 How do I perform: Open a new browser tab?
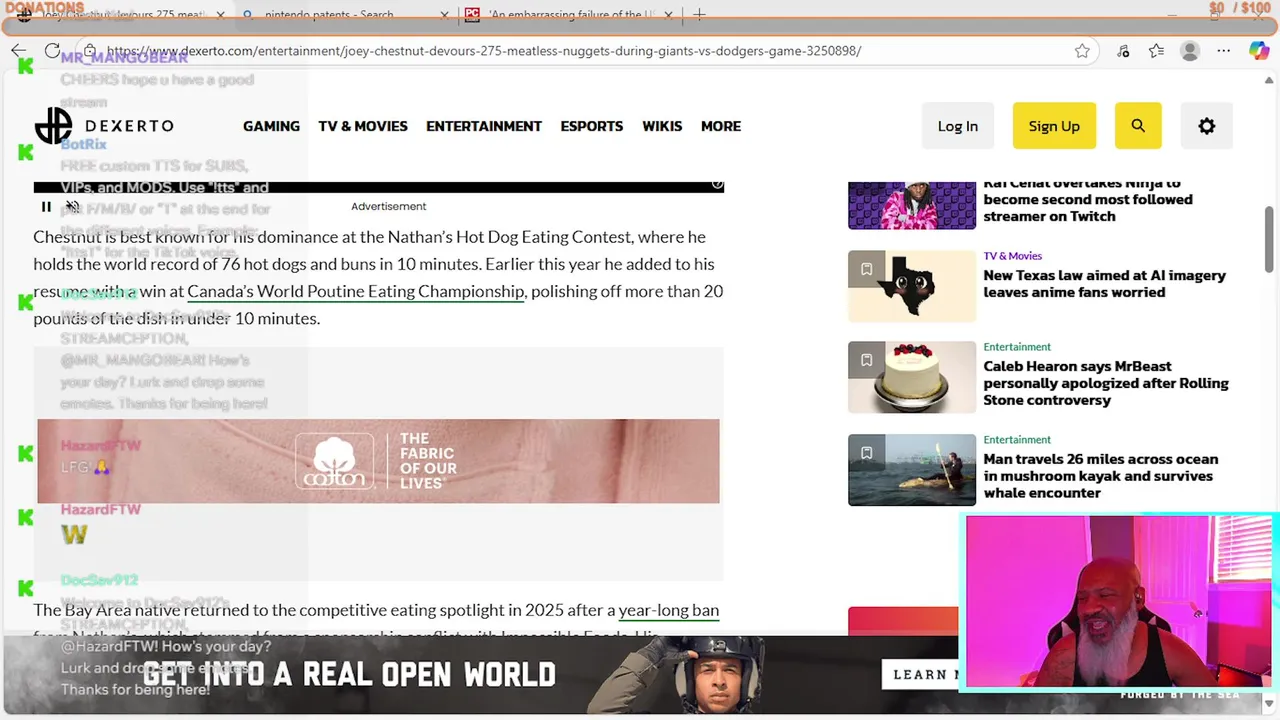(x=699, y=15)
